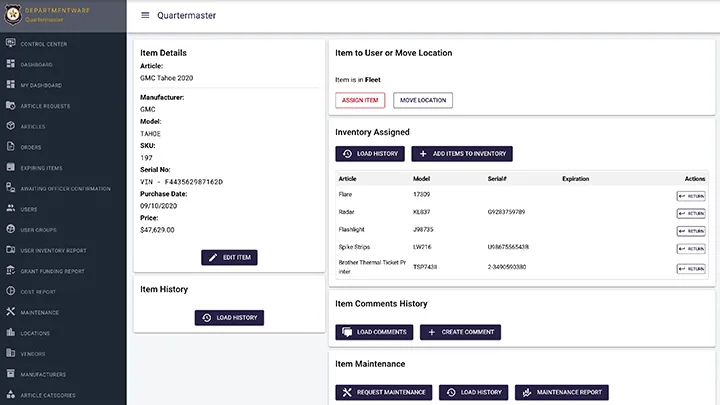Select Maintenance in the sidebar
The height and width of the screenshot is (405, 720).
(39, 313)
